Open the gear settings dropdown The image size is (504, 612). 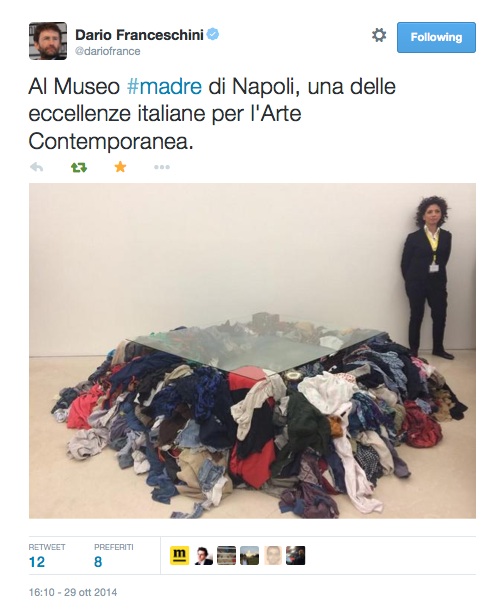pos(379,35)
